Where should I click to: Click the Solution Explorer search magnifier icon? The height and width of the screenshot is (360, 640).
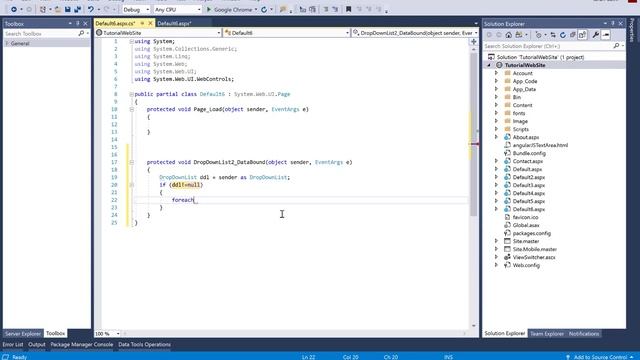click(616, 46)
